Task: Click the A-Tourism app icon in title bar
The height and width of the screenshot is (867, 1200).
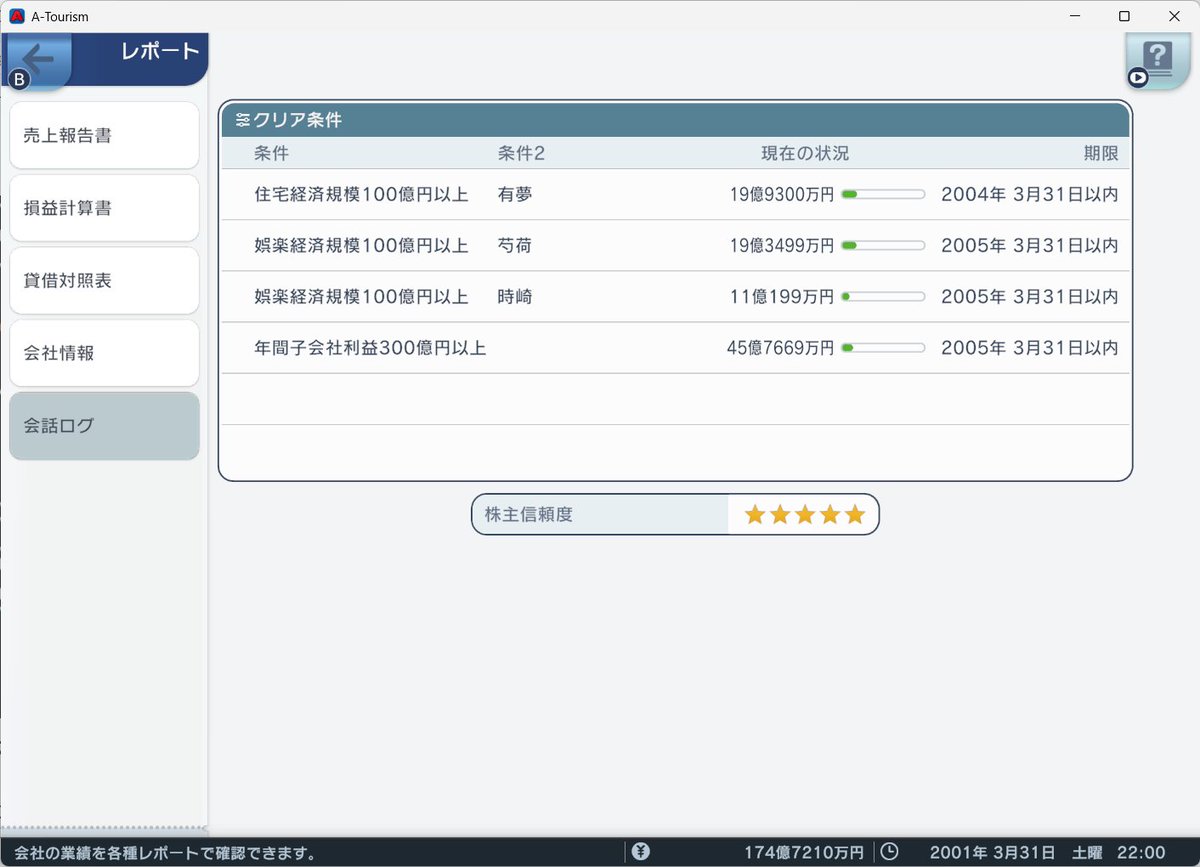Action: point(16,16)
